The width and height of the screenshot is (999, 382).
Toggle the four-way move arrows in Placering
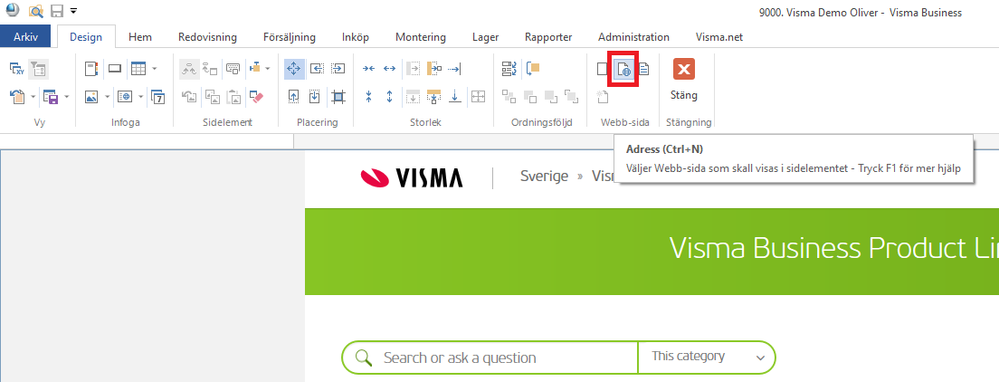[x=294, y=68]
